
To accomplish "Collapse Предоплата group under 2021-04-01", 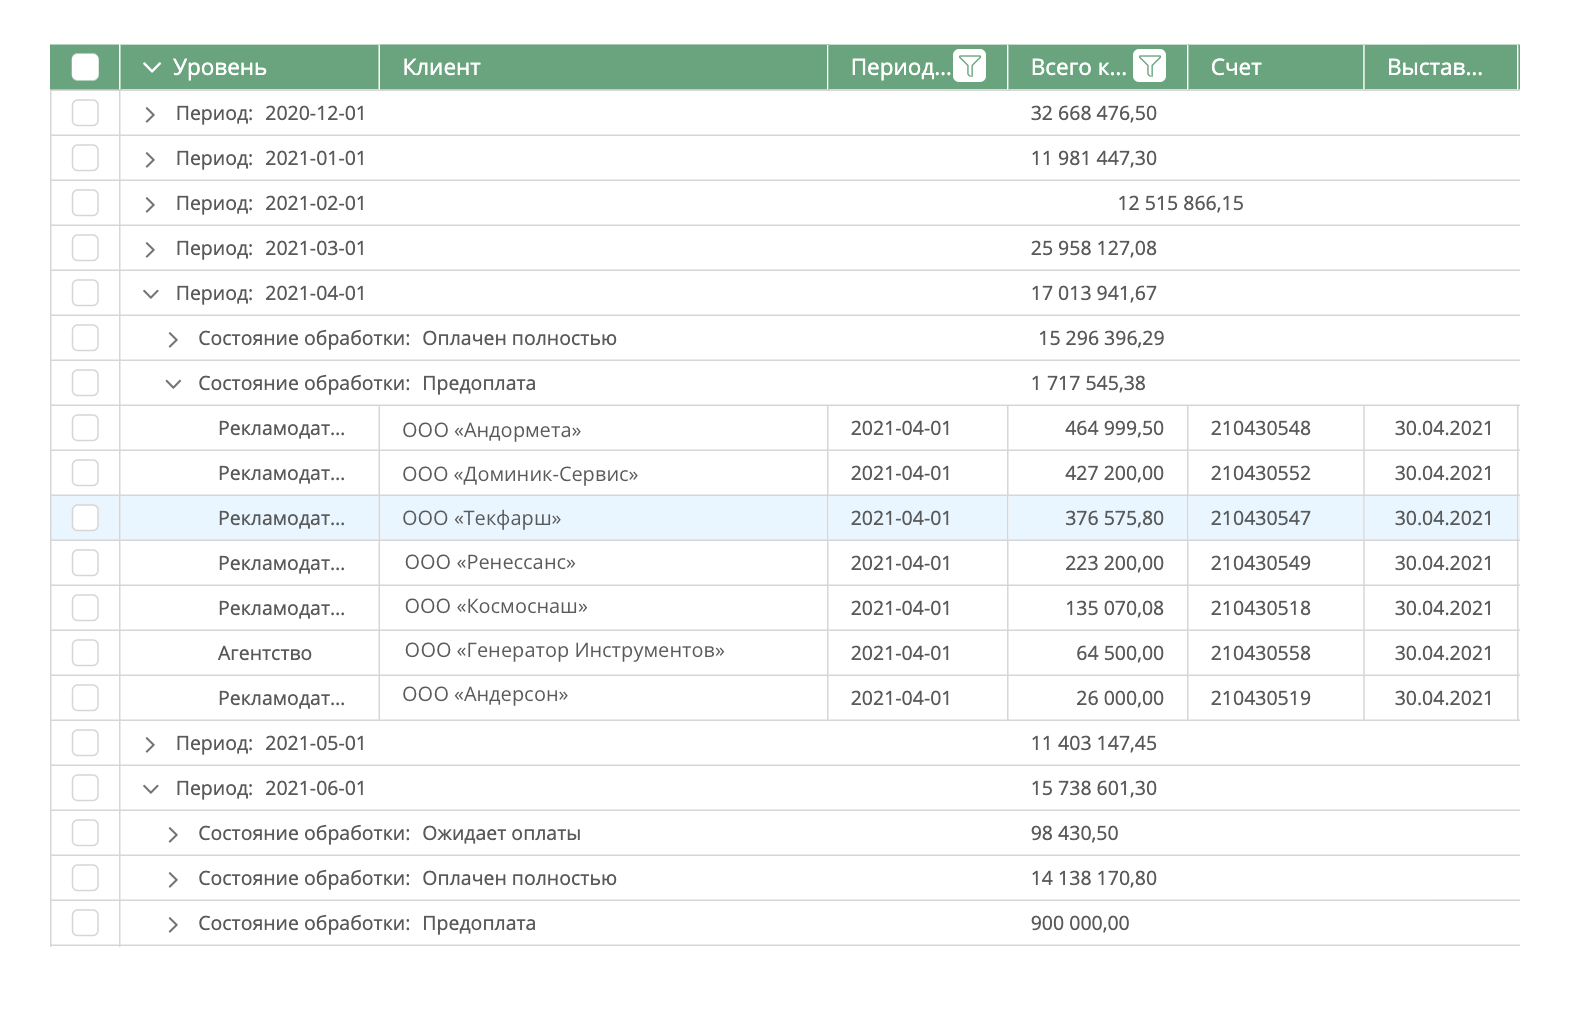I will (173, 384).
